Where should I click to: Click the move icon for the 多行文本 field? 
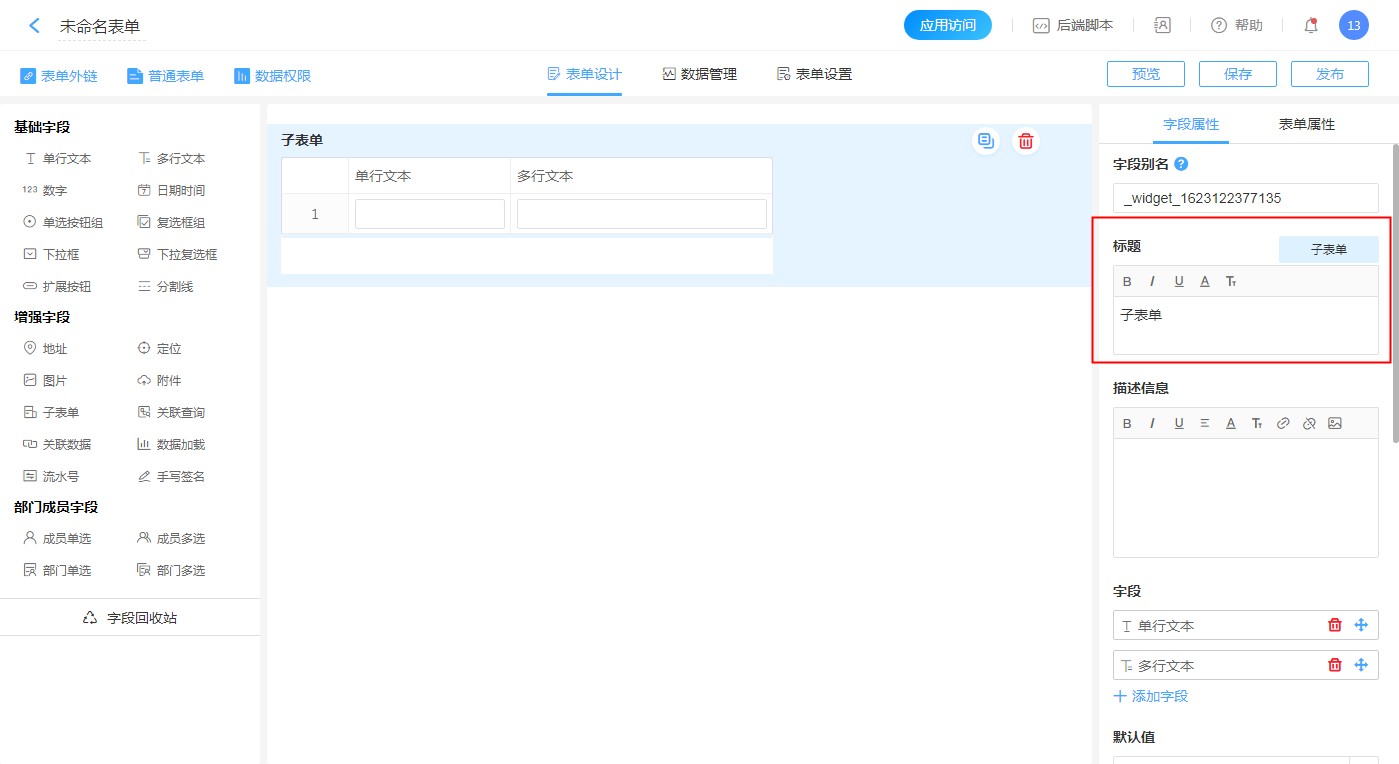[x=1360, y=665]
